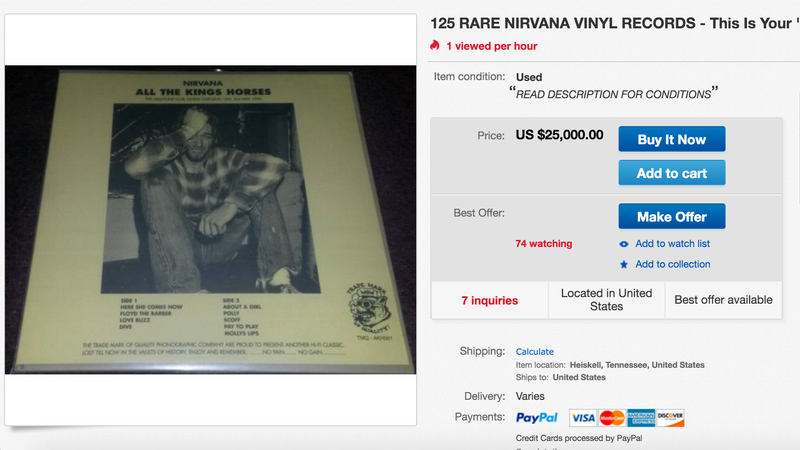
Task: Click the 7 inquiries box
Action: (490, 301)
